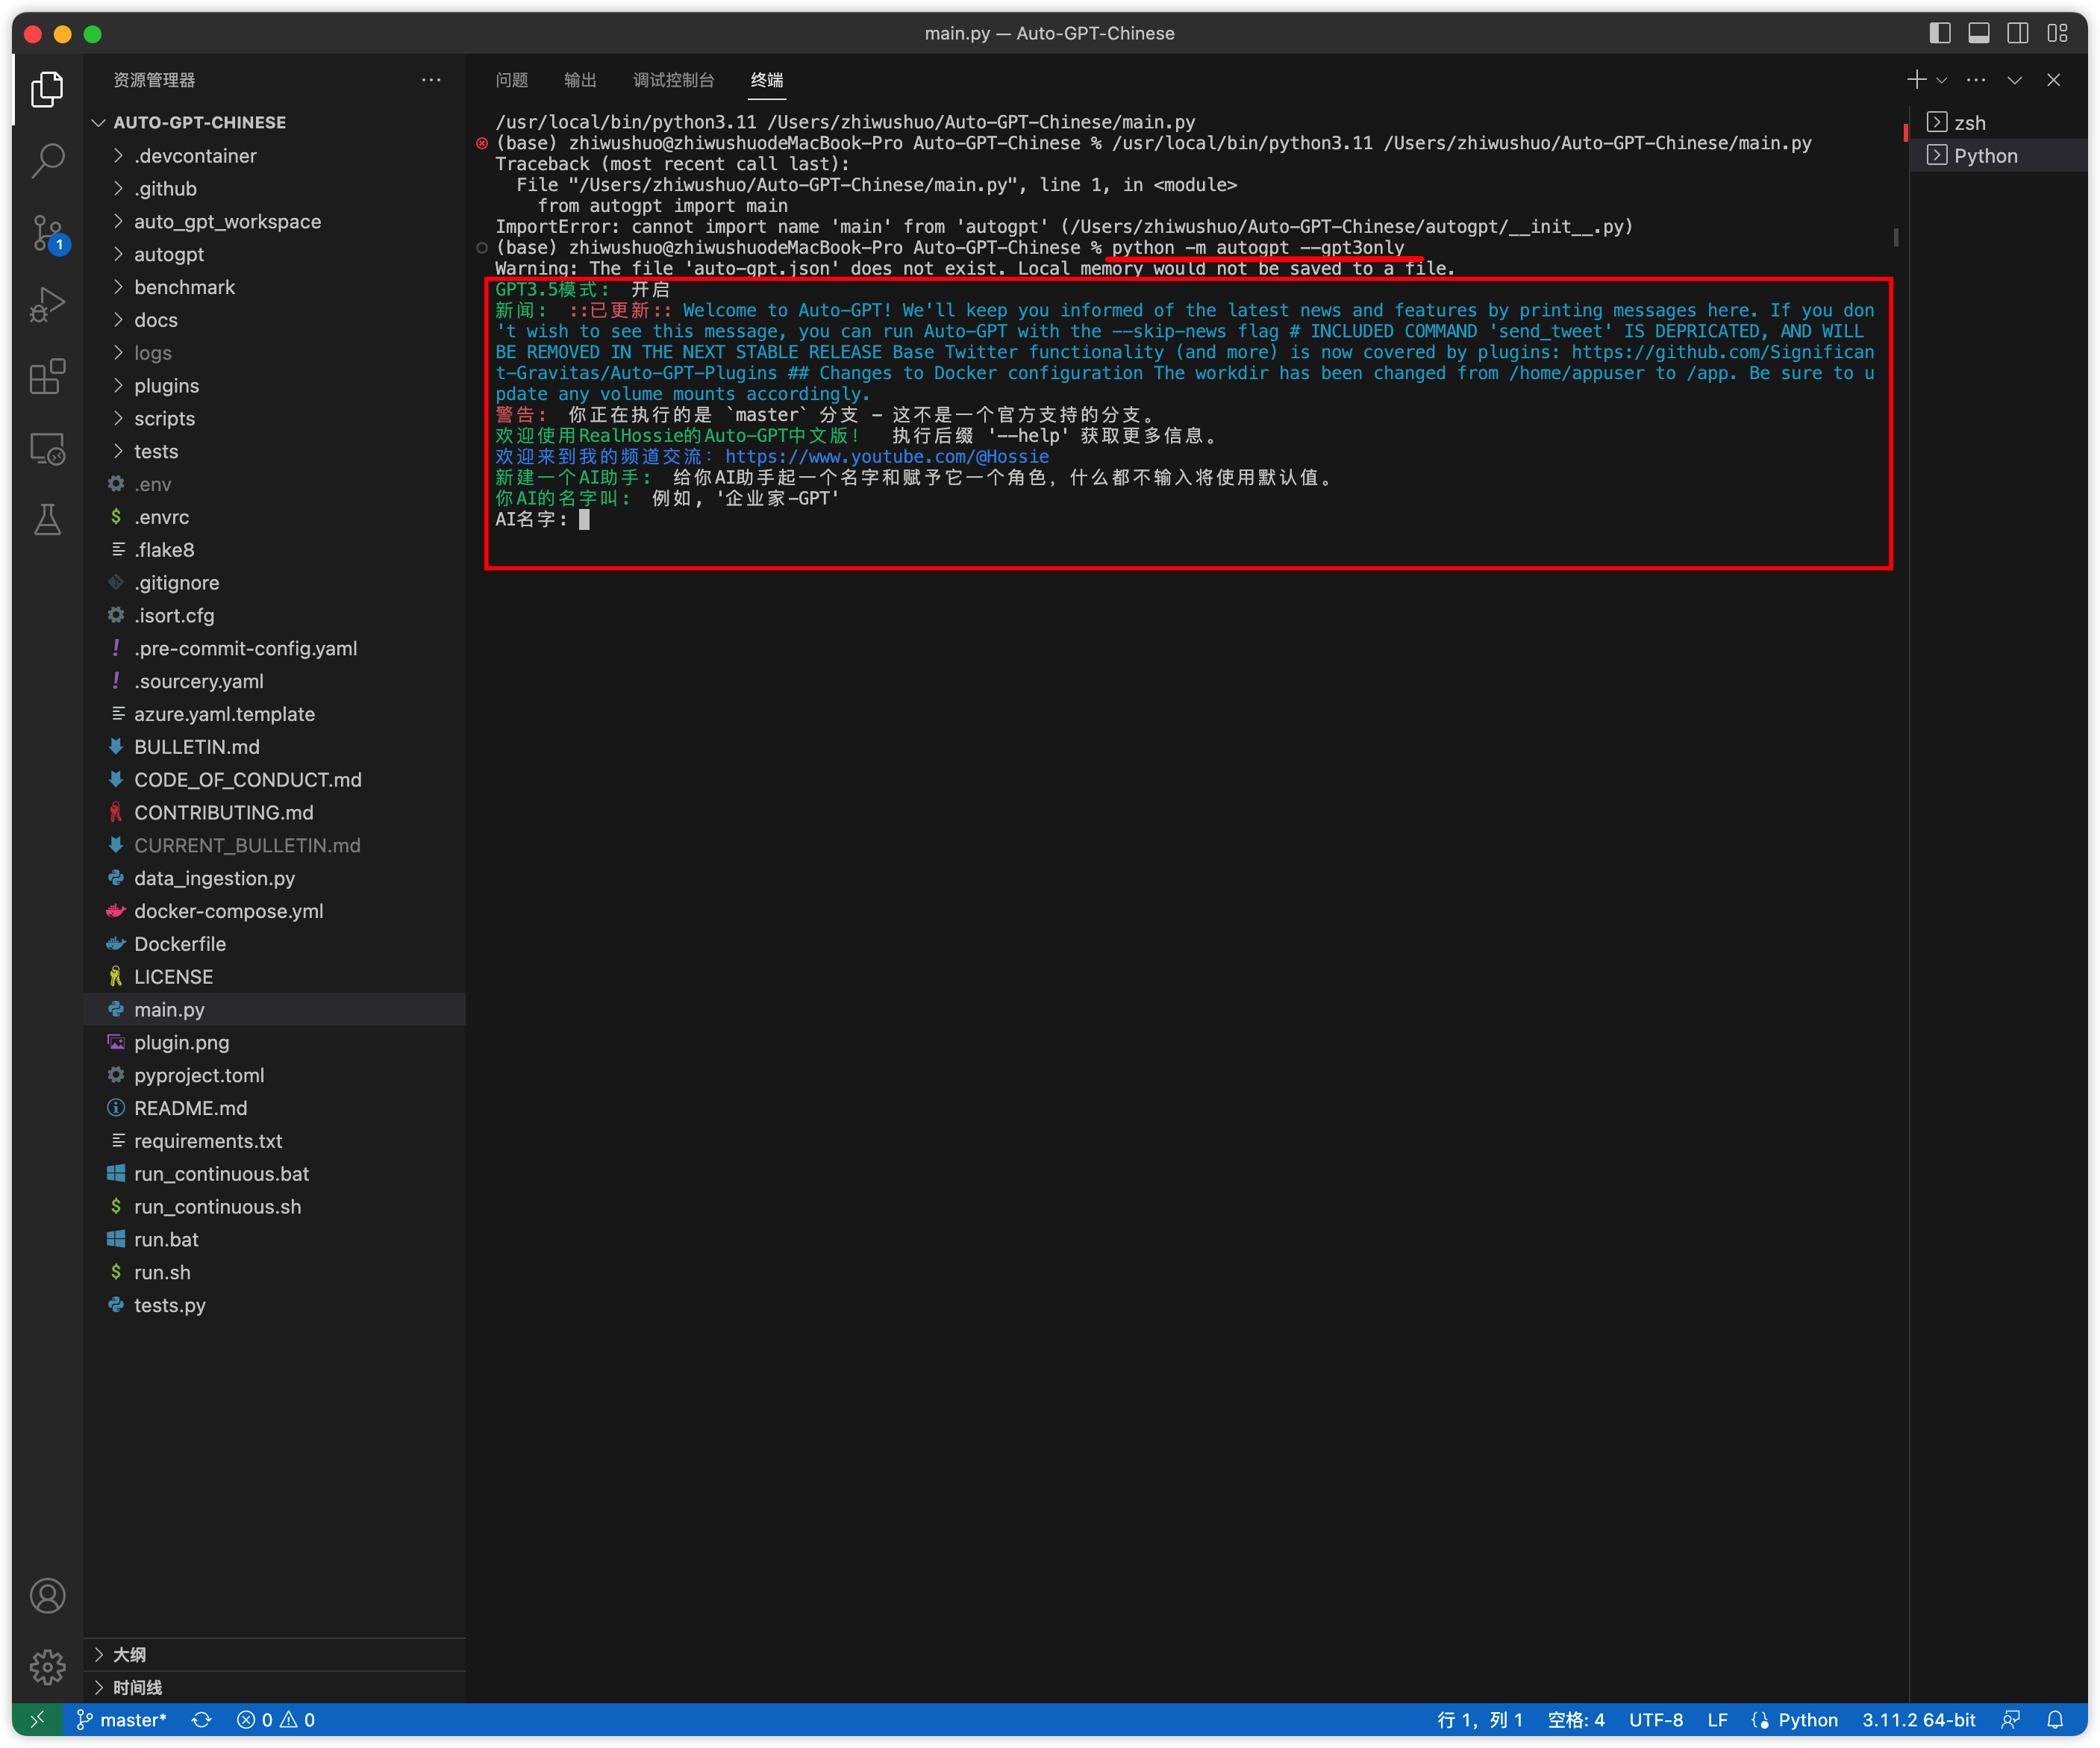2100x1748 pixels.
Task: Open the Search view in activity bar
Action: pyautogui.click(x=47, y=160)
